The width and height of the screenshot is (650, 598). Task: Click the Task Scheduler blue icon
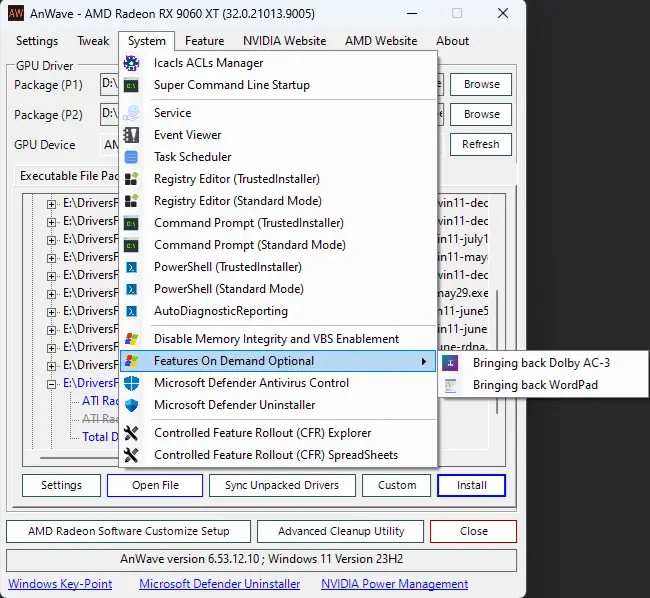tap(131, 157)
